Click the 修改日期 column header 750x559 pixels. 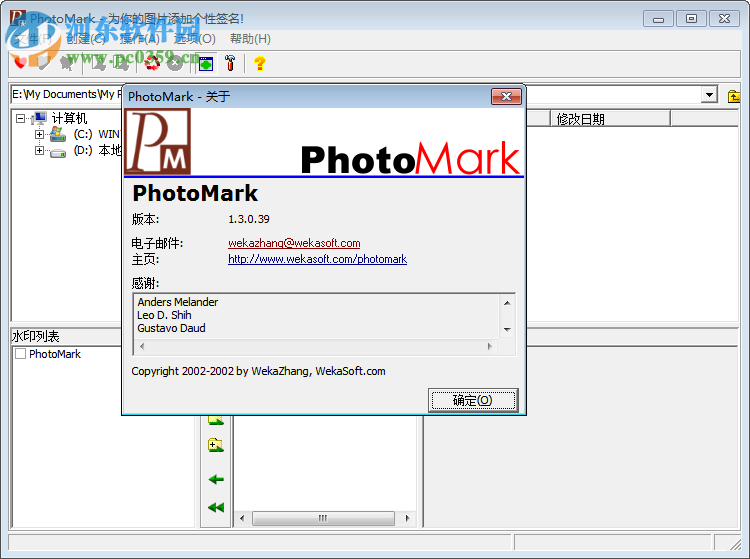[x=610, y=119]
